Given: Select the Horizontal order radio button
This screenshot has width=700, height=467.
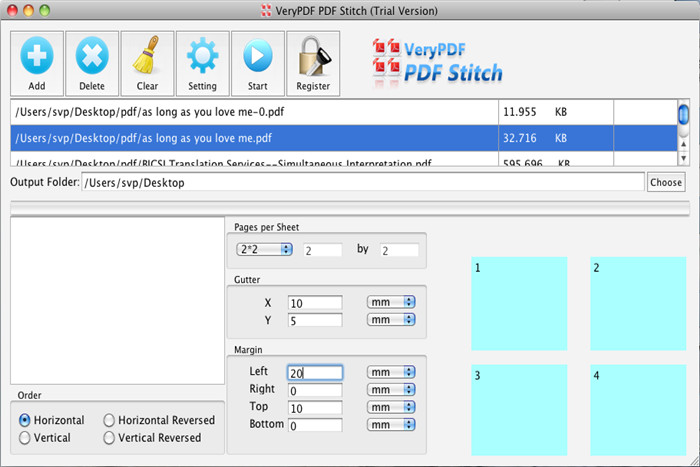Looking at the screenshot, I should coord(25,420).
